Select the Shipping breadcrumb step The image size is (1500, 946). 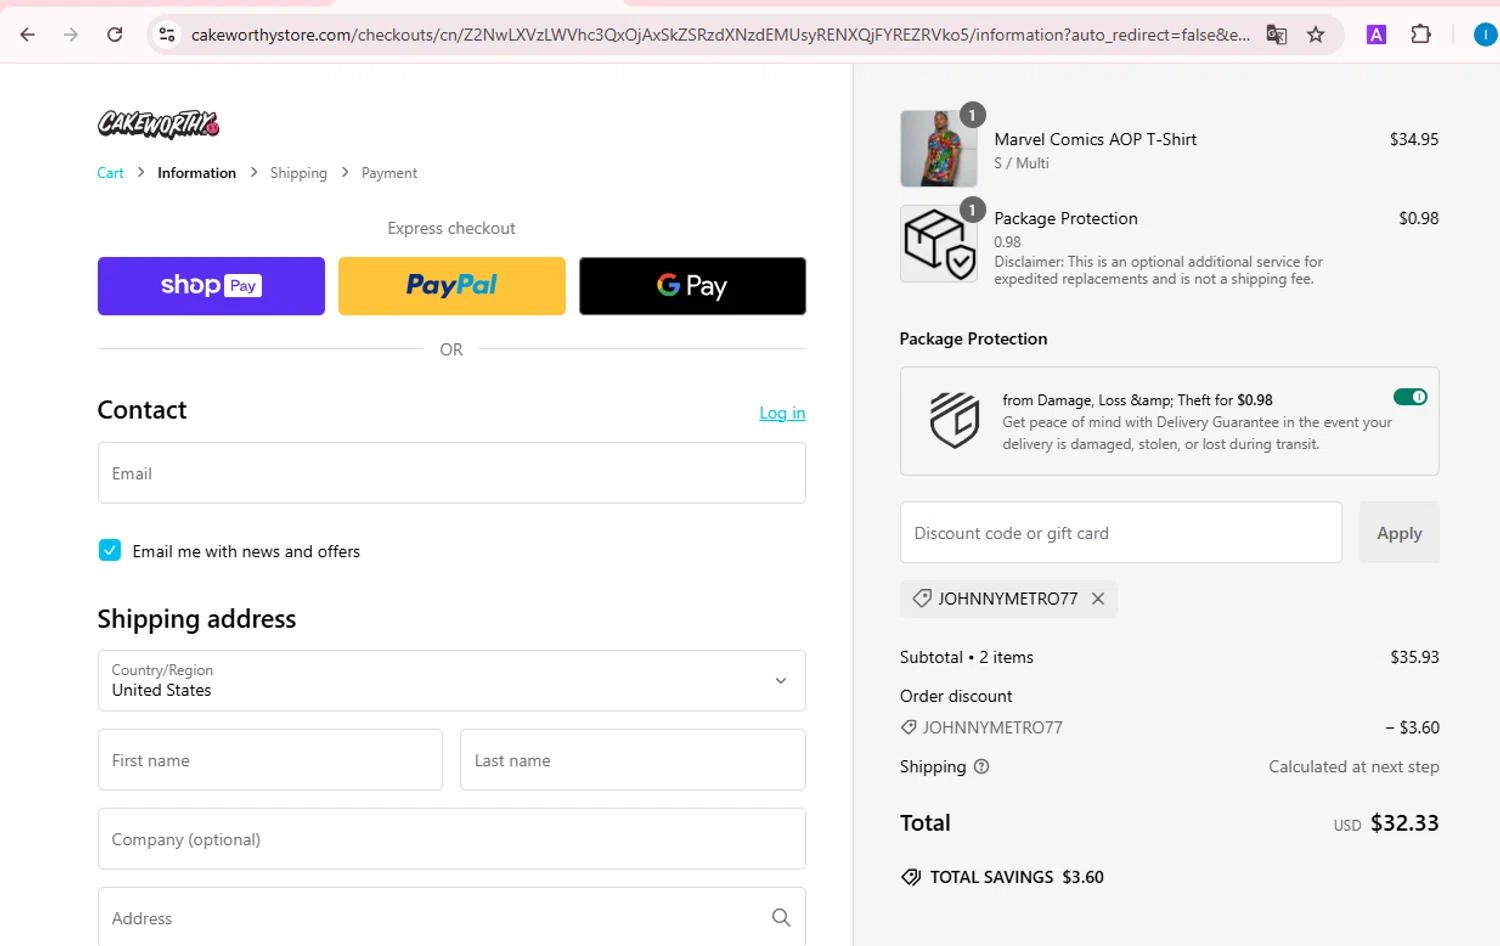click(298, 173)
